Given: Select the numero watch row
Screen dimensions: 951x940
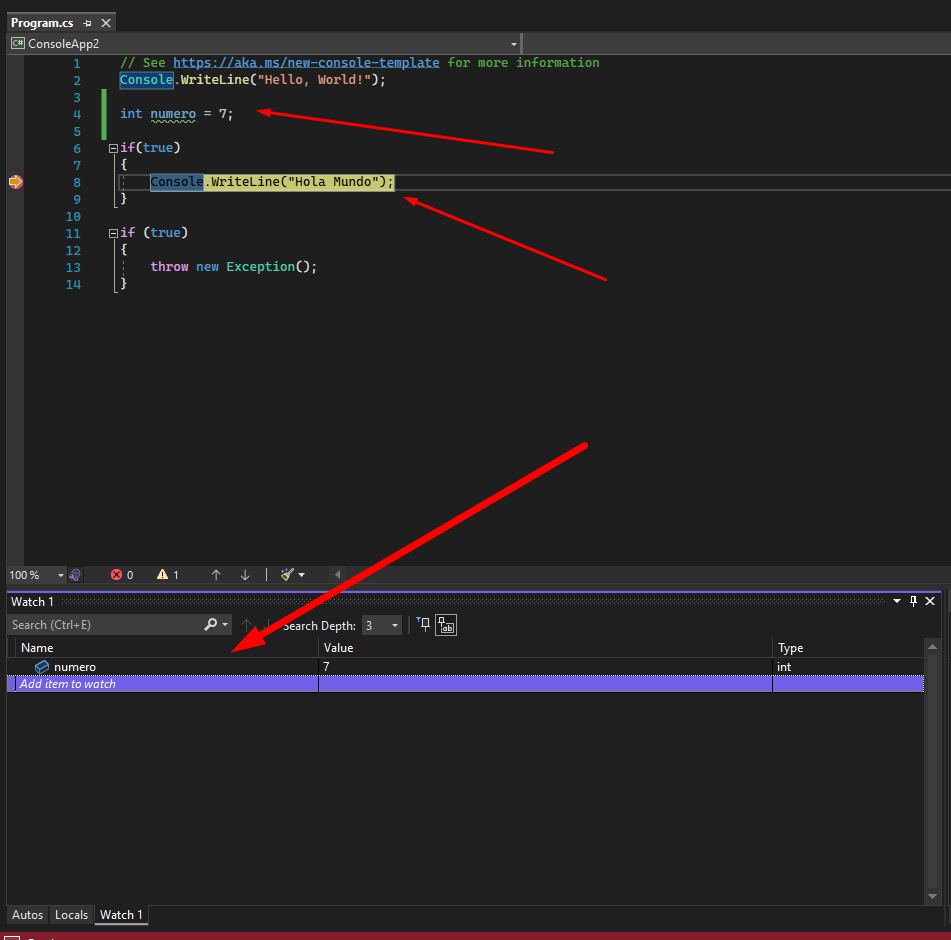Looking at the screenshot, I should click(x=75, y=667).
